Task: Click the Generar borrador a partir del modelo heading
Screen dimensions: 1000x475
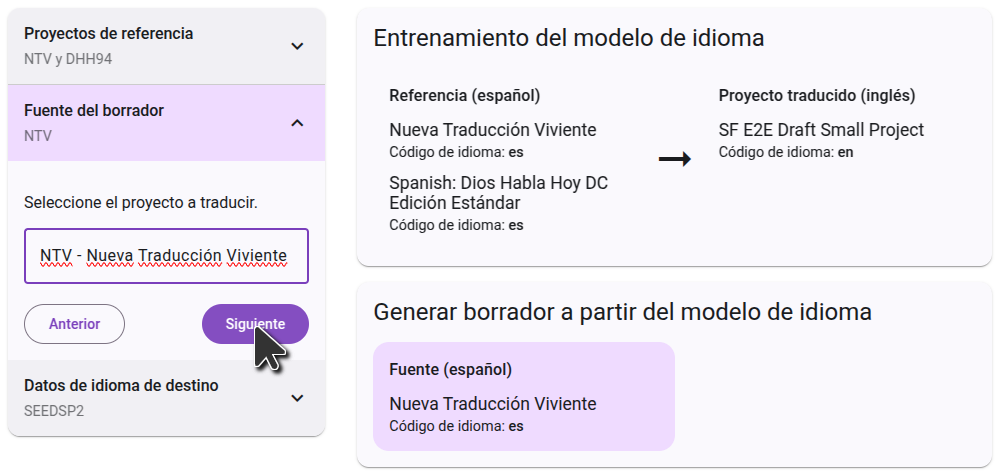Action: (622, 312)
